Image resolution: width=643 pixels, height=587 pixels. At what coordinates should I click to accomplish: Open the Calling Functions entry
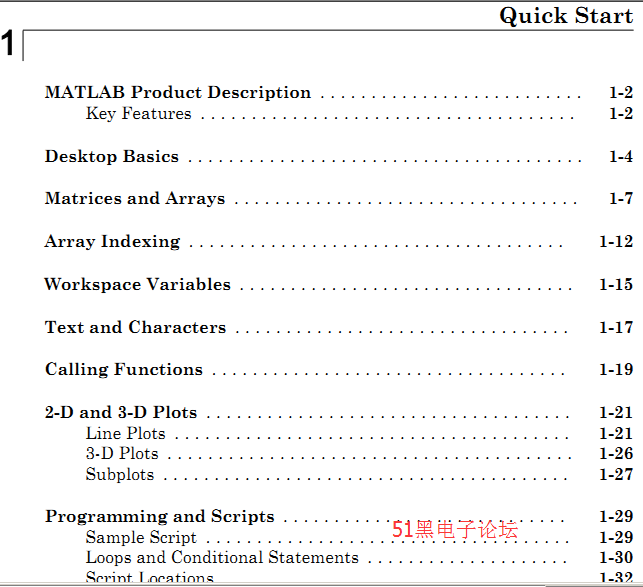pyautogui.click(x=124, y=370)
